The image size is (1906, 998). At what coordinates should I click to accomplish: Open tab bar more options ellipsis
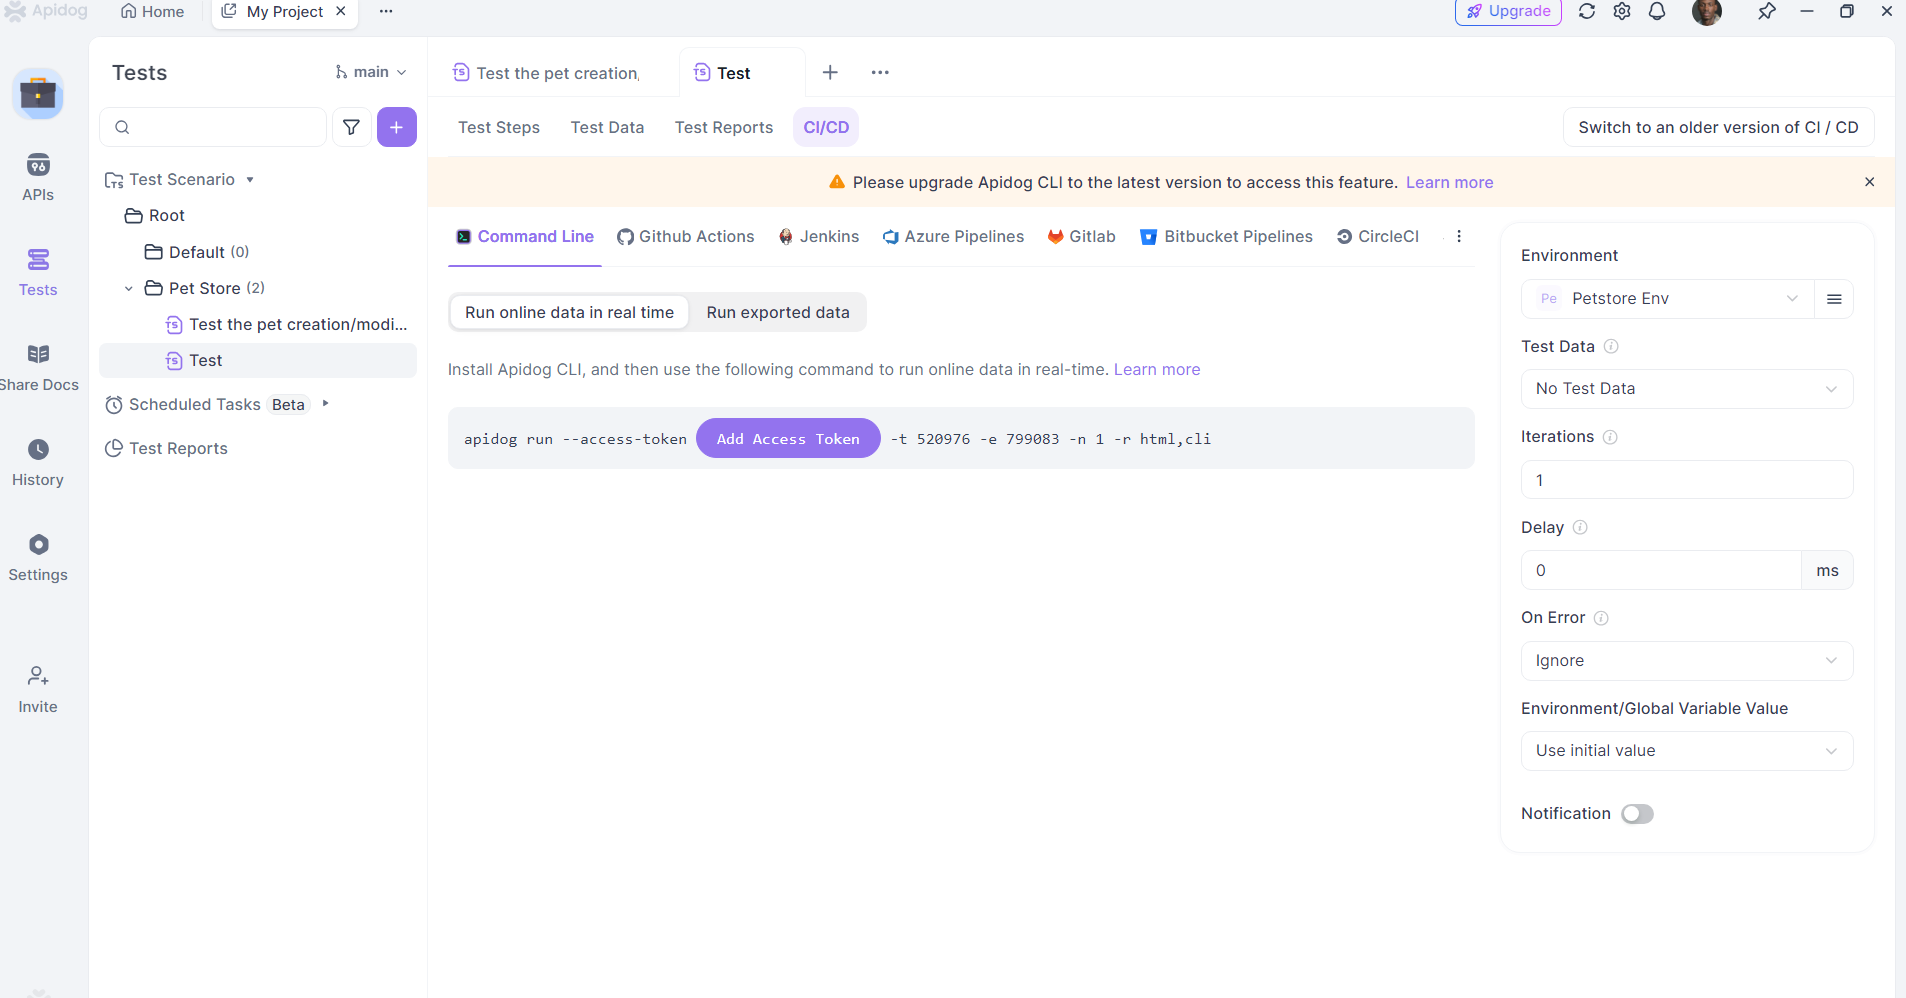(x=880, y=72)
